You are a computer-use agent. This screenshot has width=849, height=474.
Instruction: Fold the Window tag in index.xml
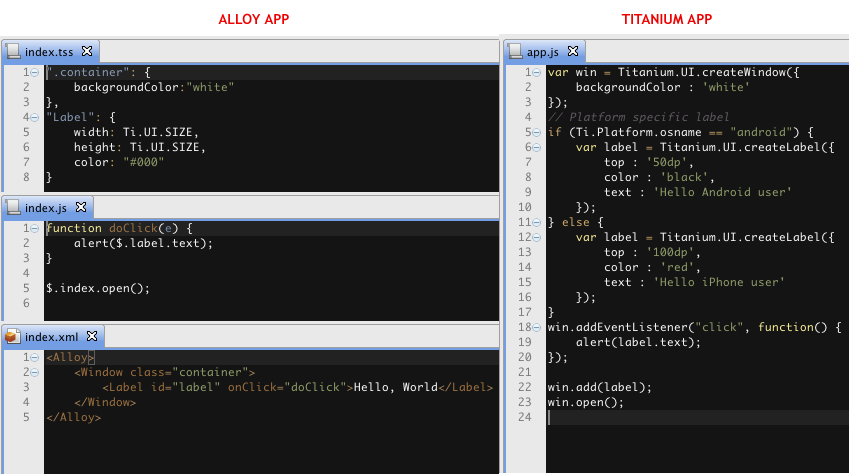(x=35, y=373)
